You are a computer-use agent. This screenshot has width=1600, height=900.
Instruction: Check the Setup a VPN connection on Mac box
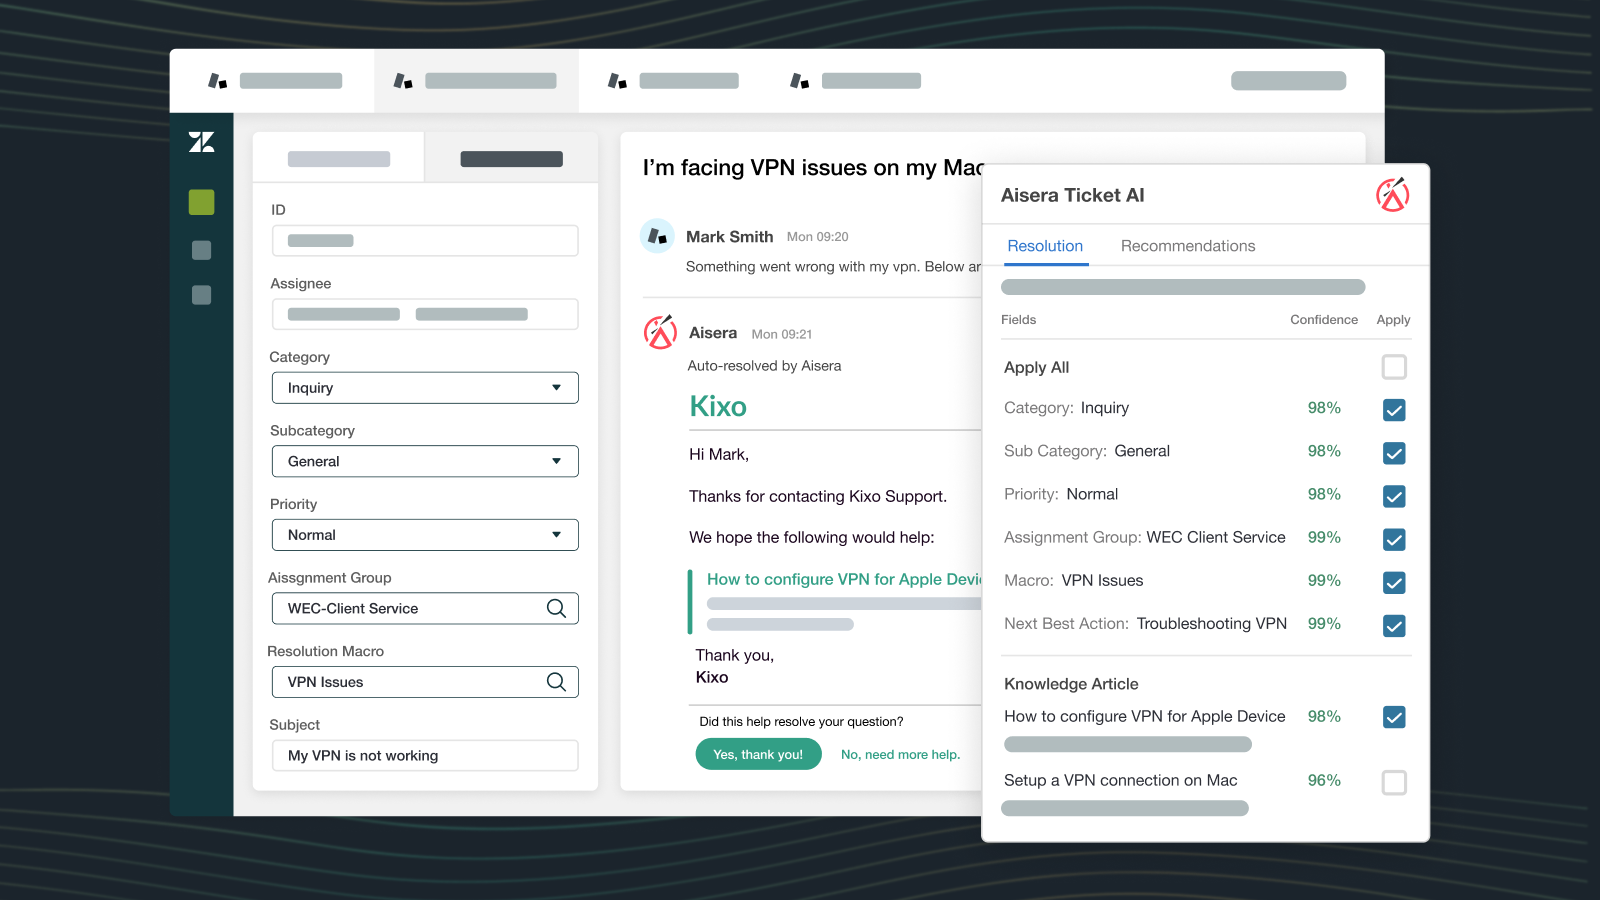pos(1393,782)
